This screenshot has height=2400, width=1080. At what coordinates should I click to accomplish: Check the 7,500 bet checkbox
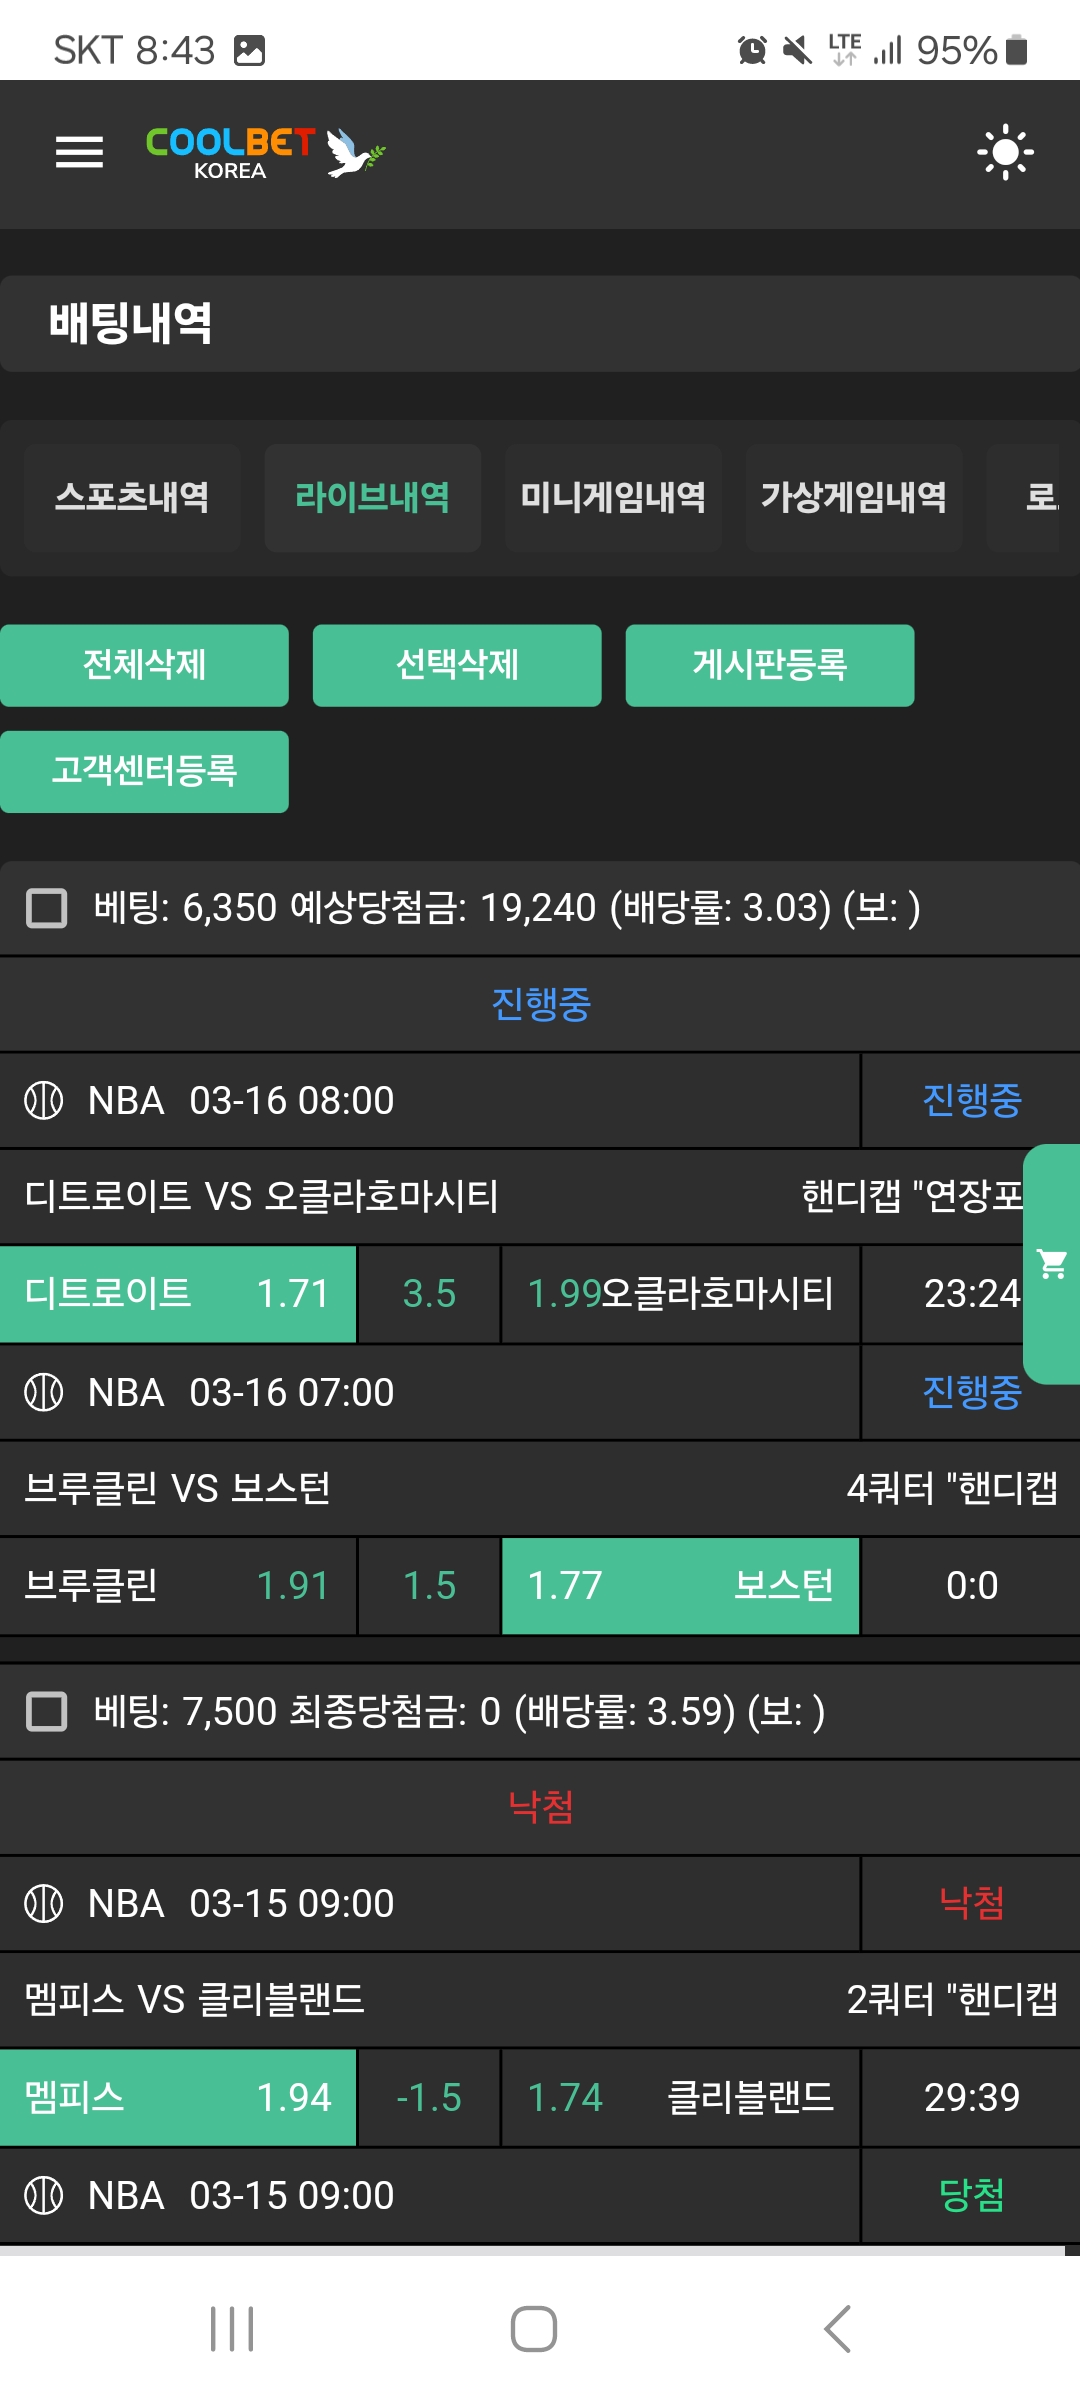tap(46, 1711)
